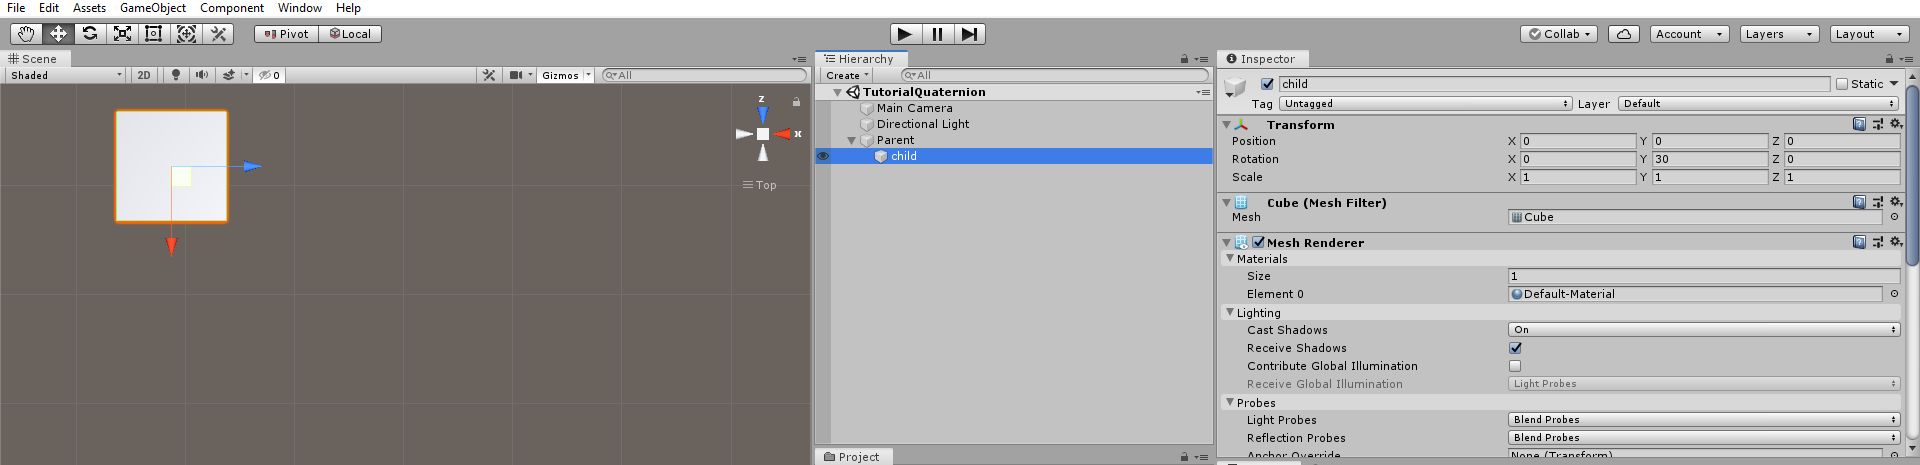Open the Account menu button
1920x465 pixels.
1689,33
